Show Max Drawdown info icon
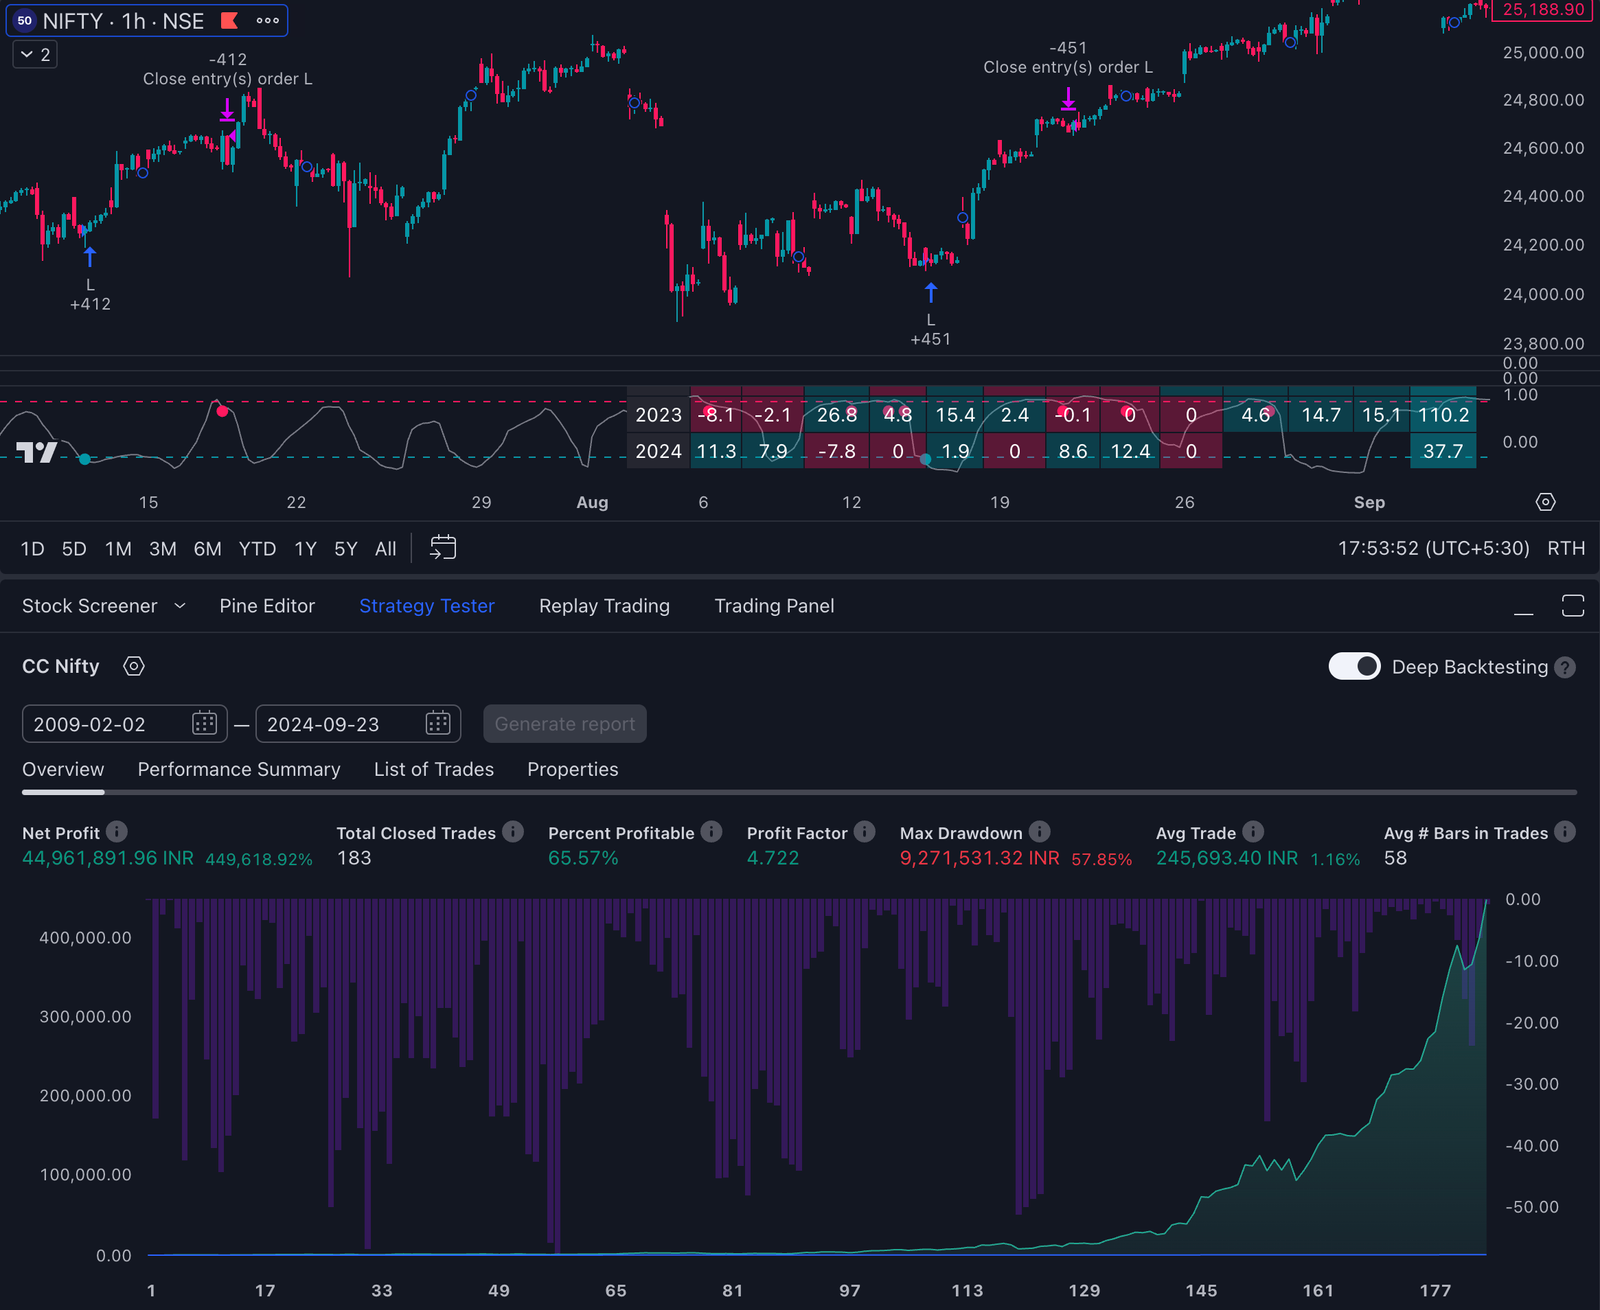 coord(1040,831)
